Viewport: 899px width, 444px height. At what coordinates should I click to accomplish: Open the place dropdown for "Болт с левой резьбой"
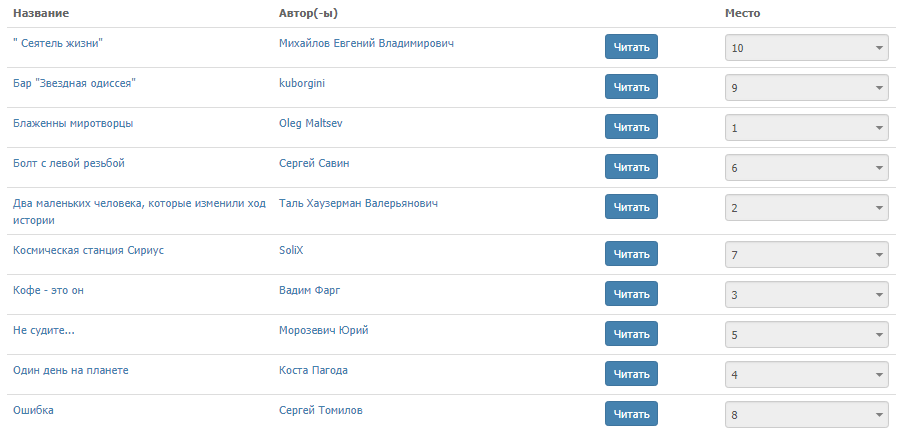(x=807, y=168)
